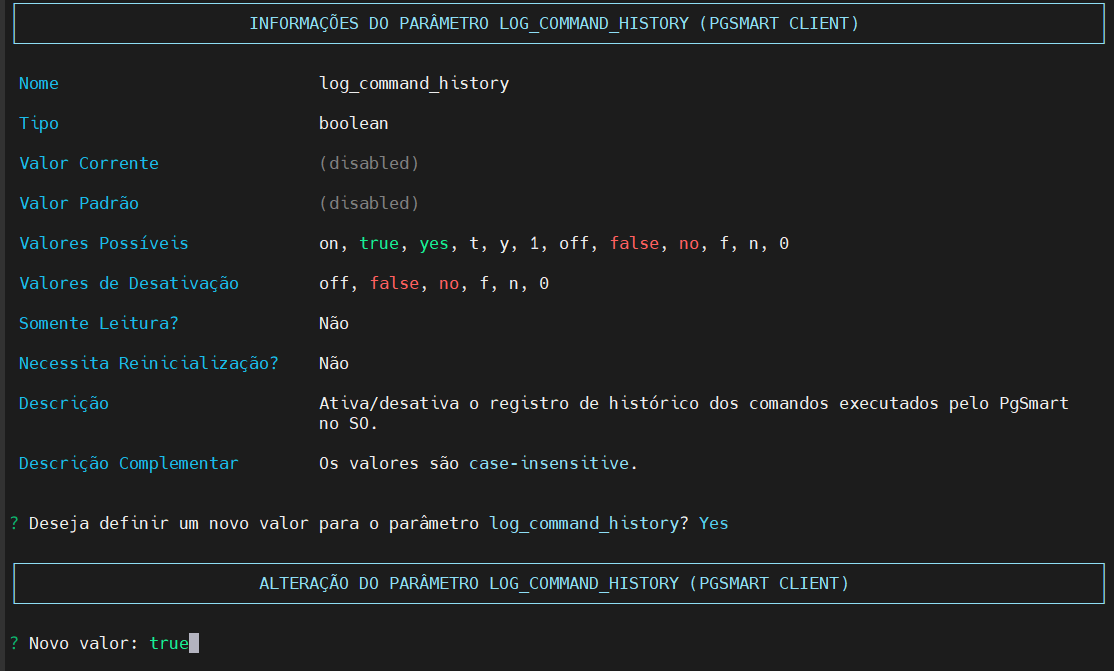Select the highlighted 'case-insensitive' text

tap(549, 463)
